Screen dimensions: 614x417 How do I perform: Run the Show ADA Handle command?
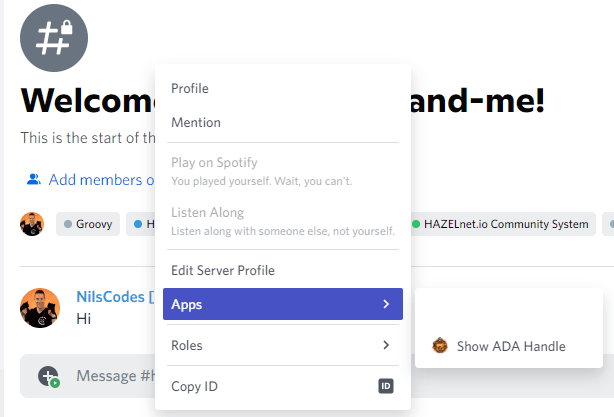(x=509, y=346)
